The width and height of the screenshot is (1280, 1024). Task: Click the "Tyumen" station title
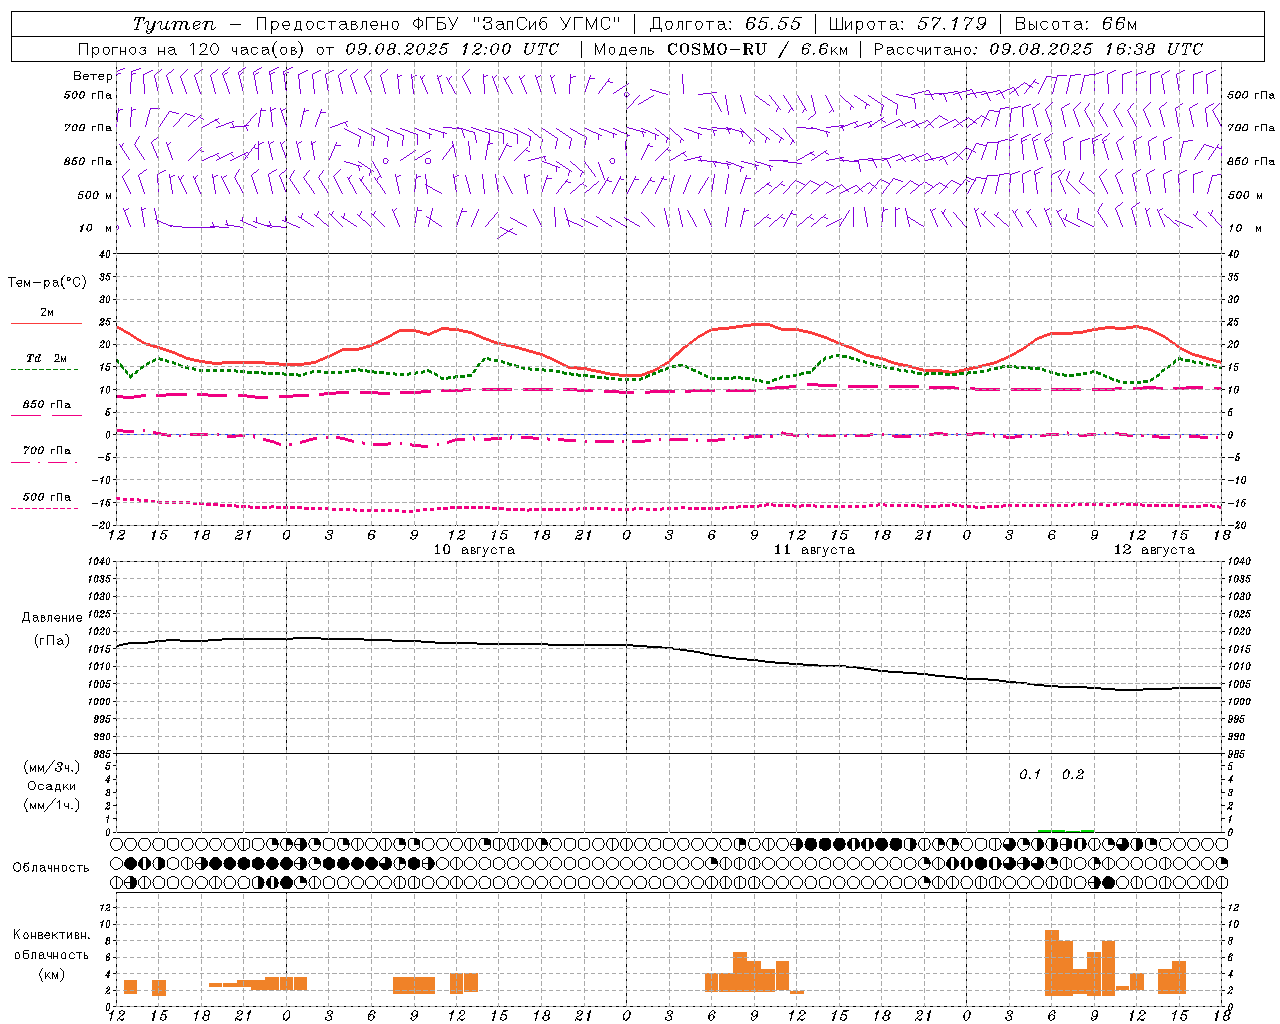point(174,24)
